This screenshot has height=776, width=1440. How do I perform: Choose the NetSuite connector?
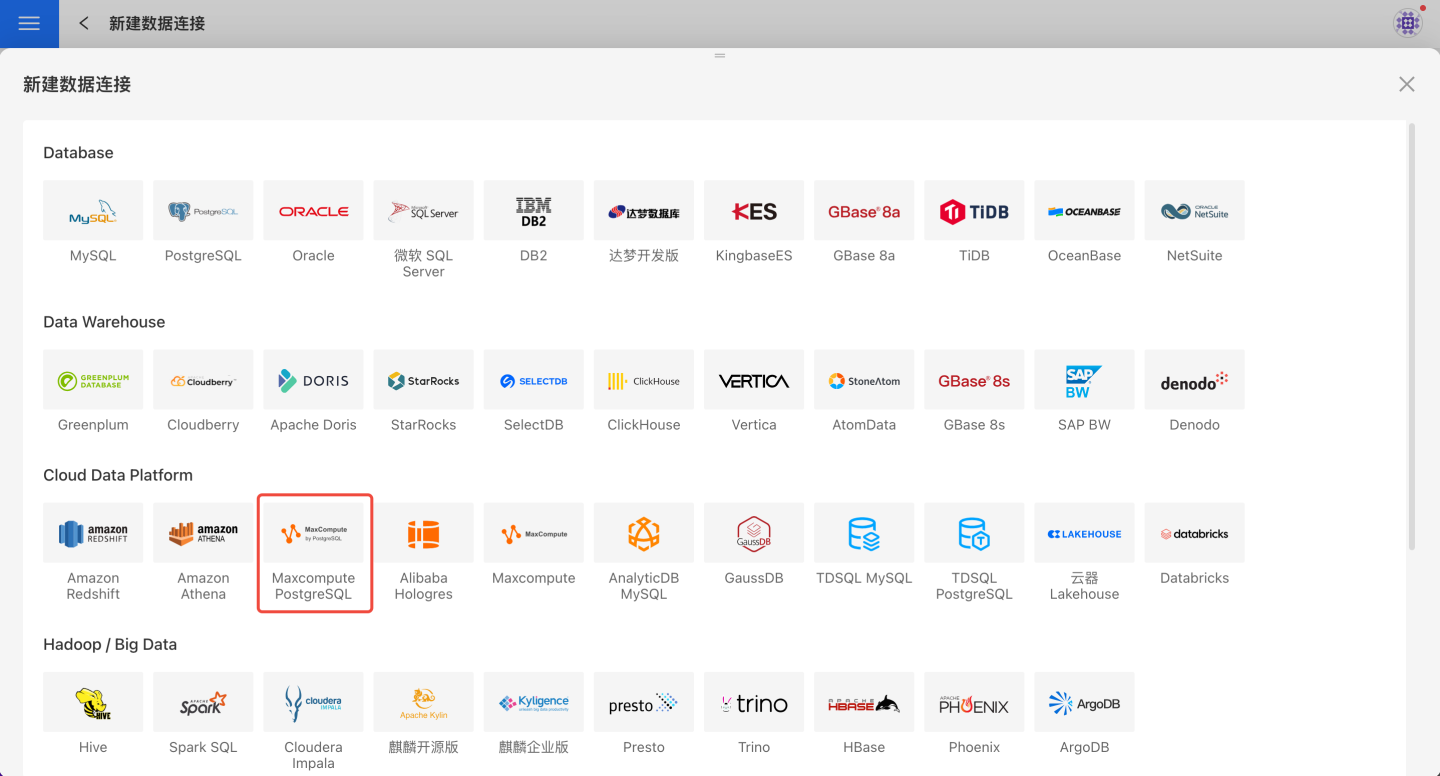1194,211
